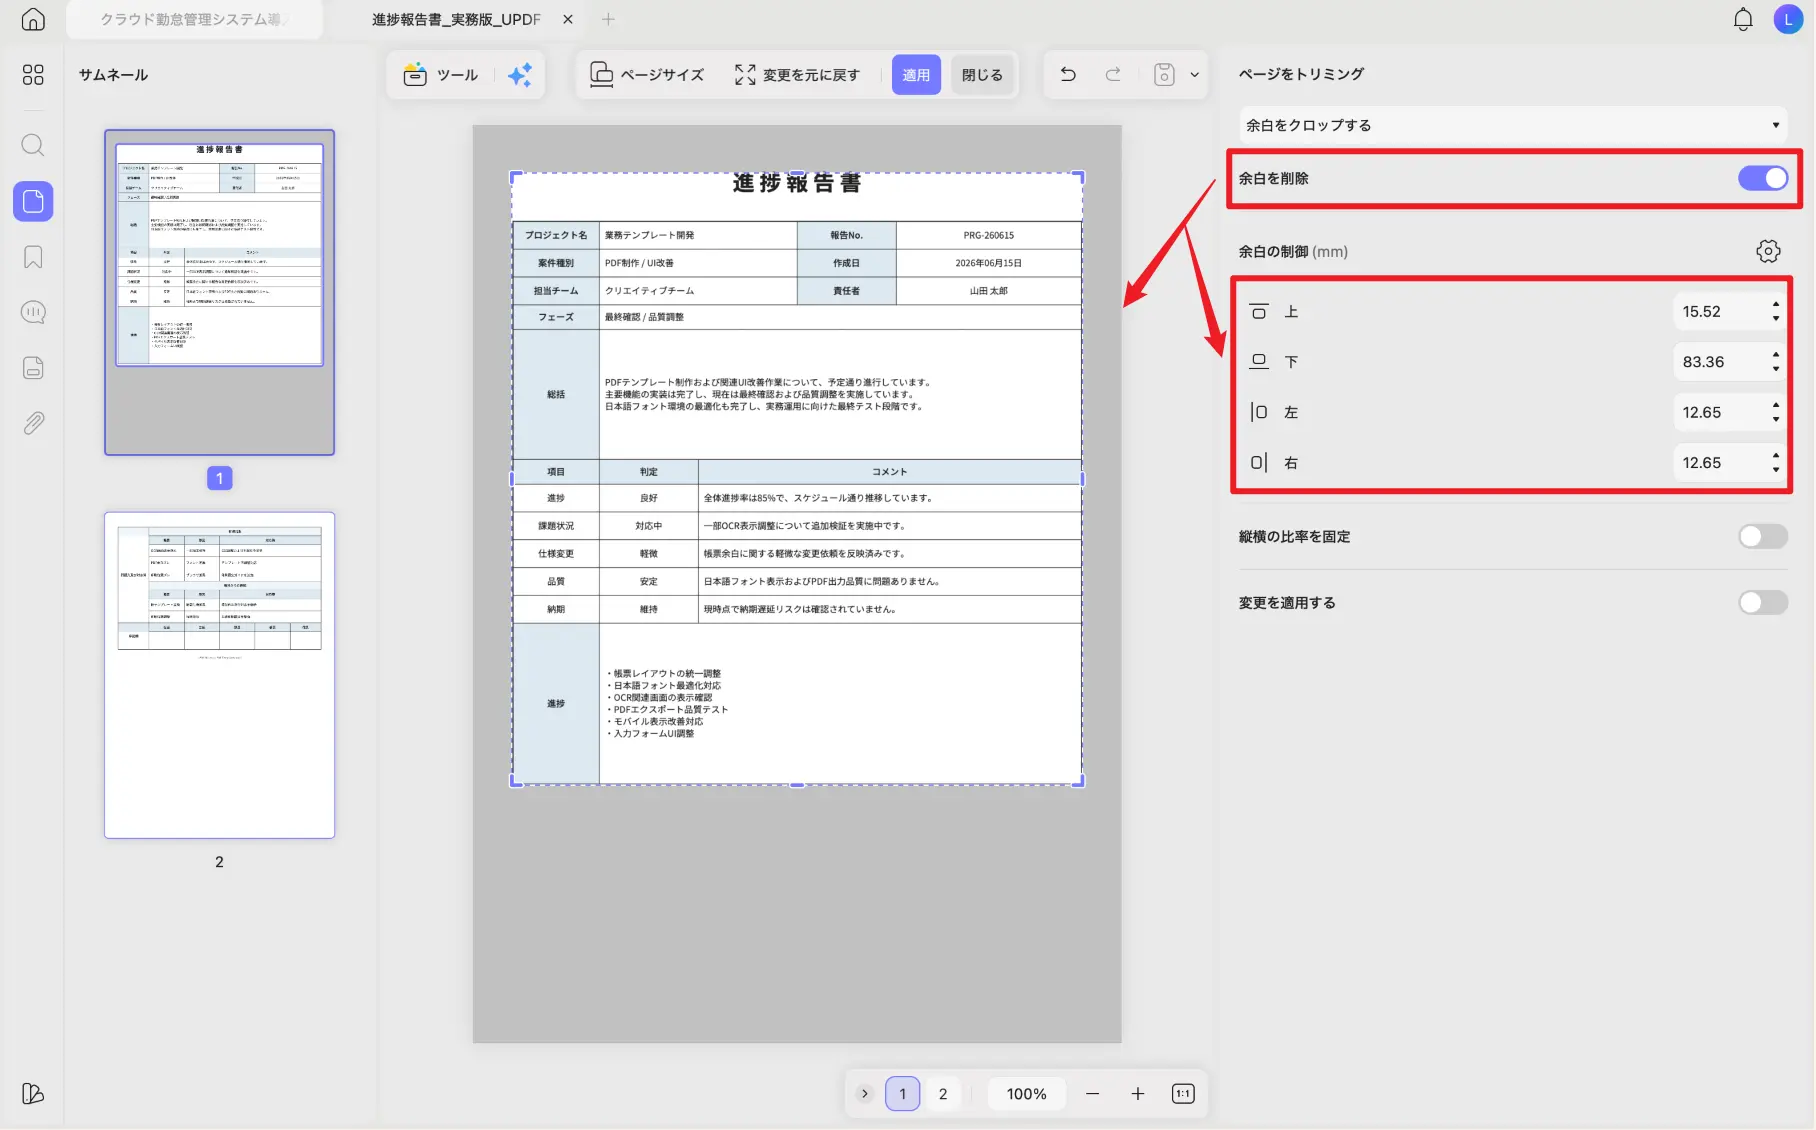The width and height of the screenshot is (1816, 1130).
Task: Go to the home icon
Action: coord(33,19)
